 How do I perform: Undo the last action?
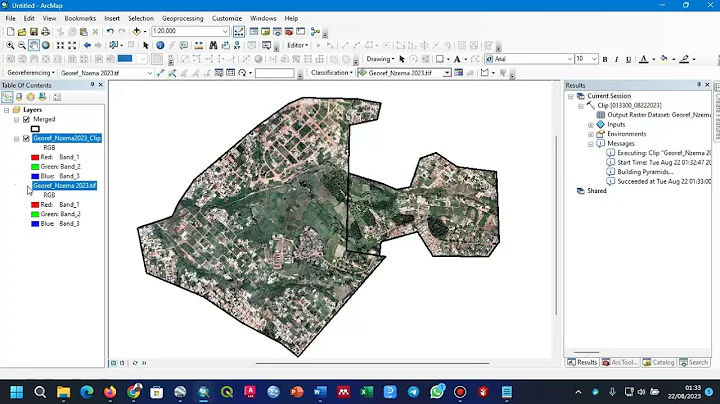(x=110, y=32)
